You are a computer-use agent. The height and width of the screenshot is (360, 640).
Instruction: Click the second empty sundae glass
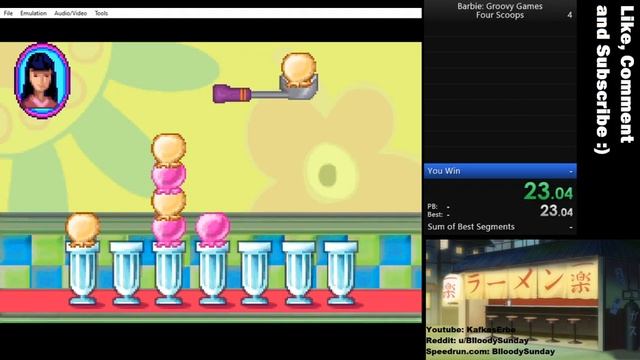click(126, 273)
